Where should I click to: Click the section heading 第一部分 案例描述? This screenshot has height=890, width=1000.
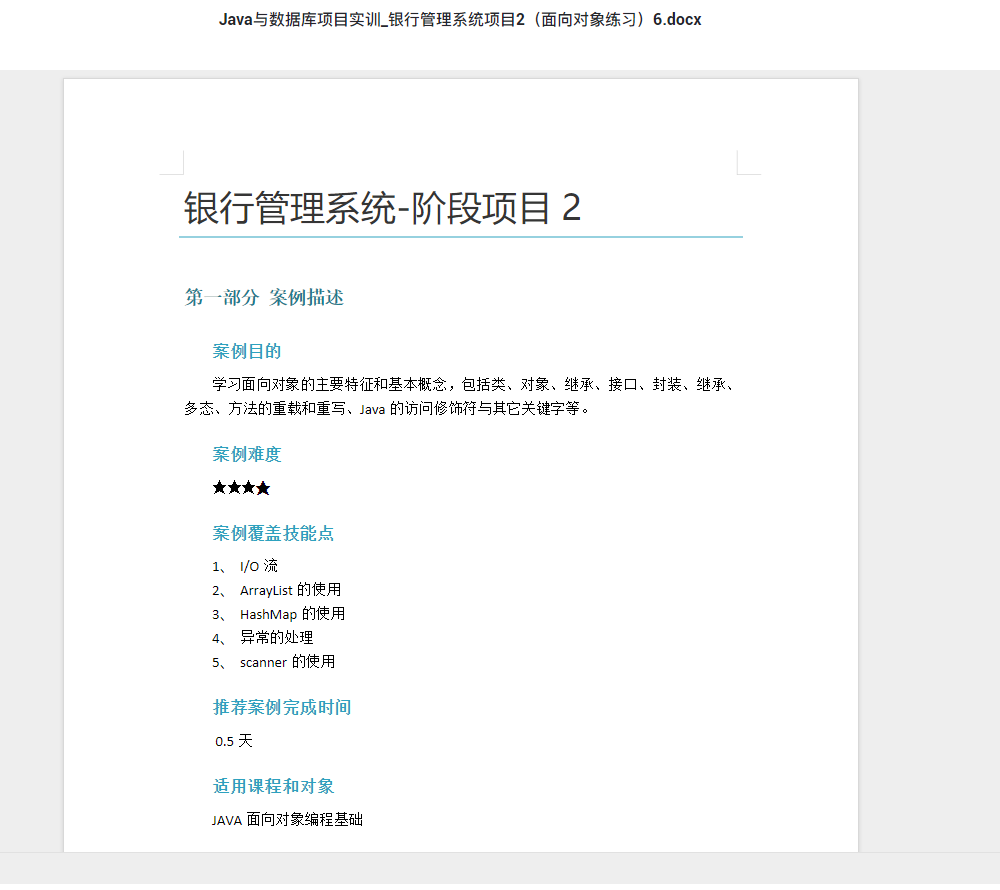pyautogui.click(x=264, y=297)
